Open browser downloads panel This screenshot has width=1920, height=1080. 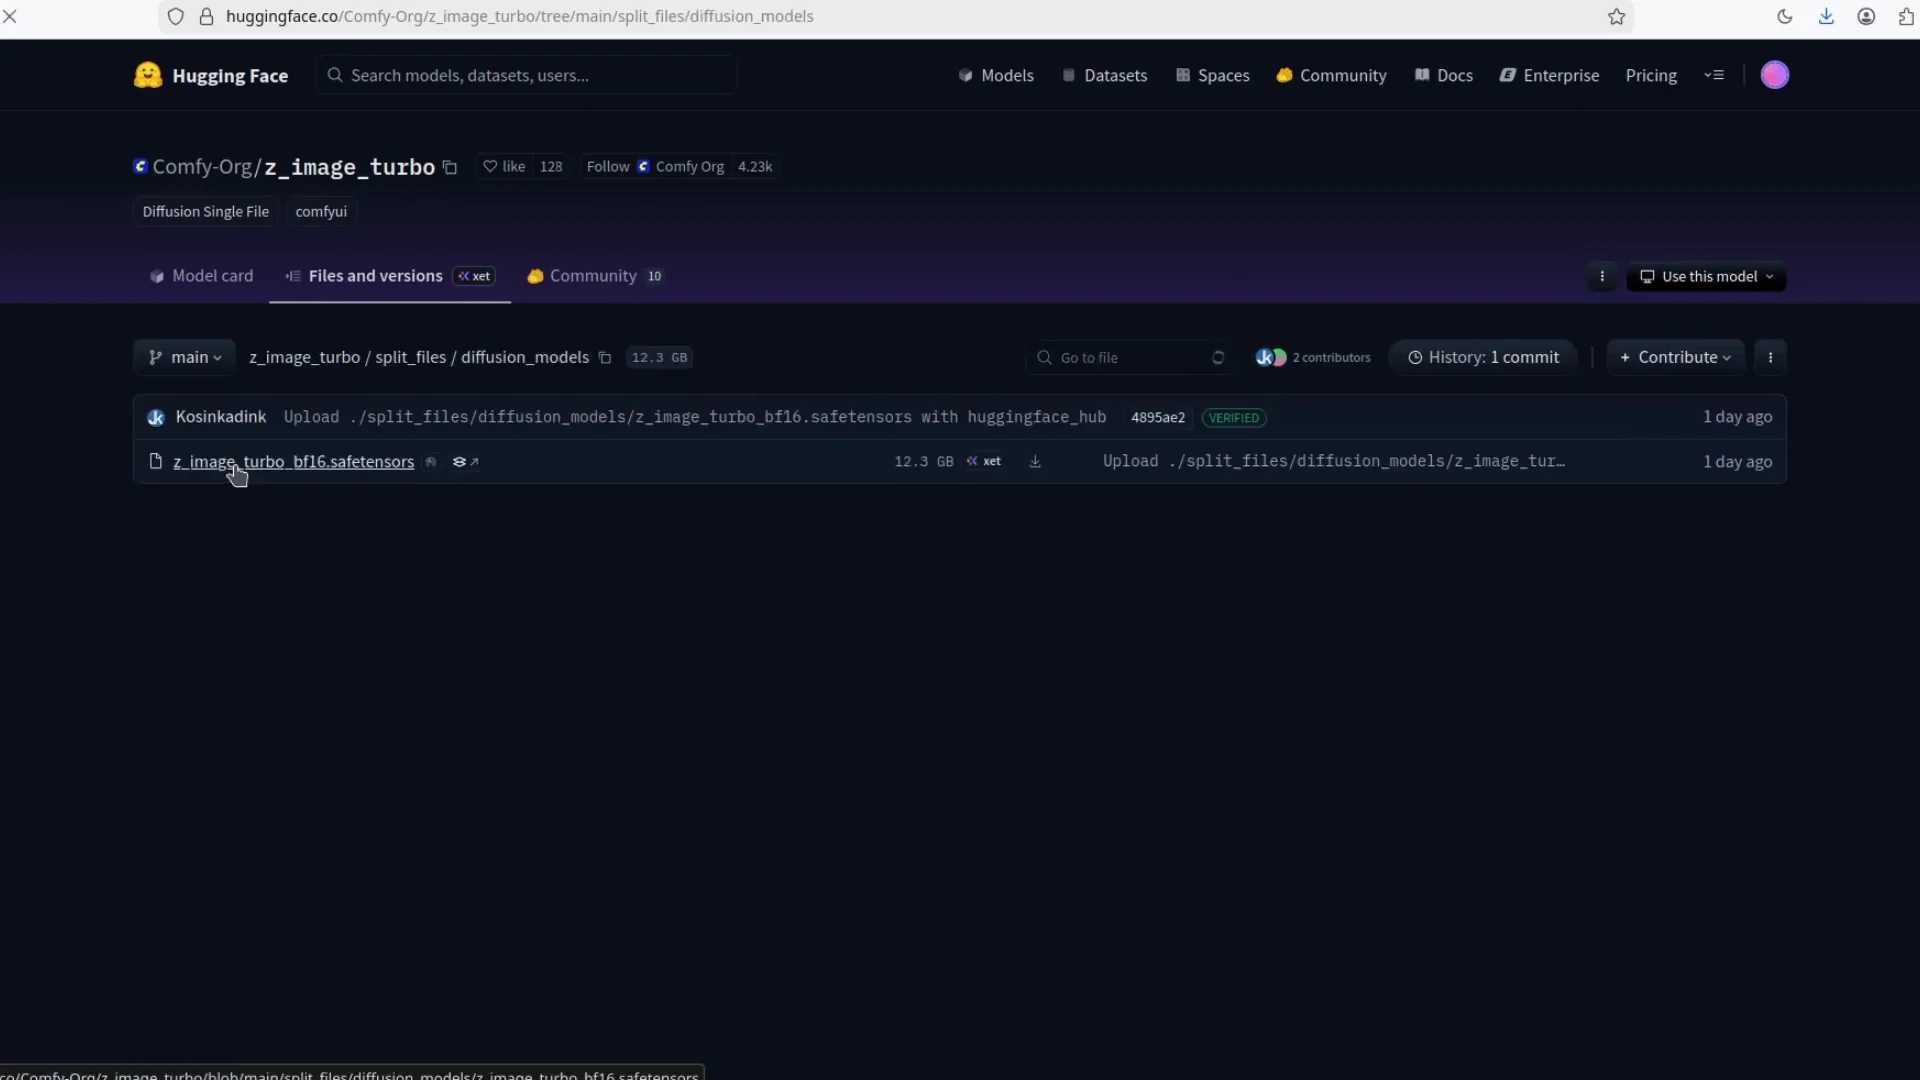coord(1826,17)
